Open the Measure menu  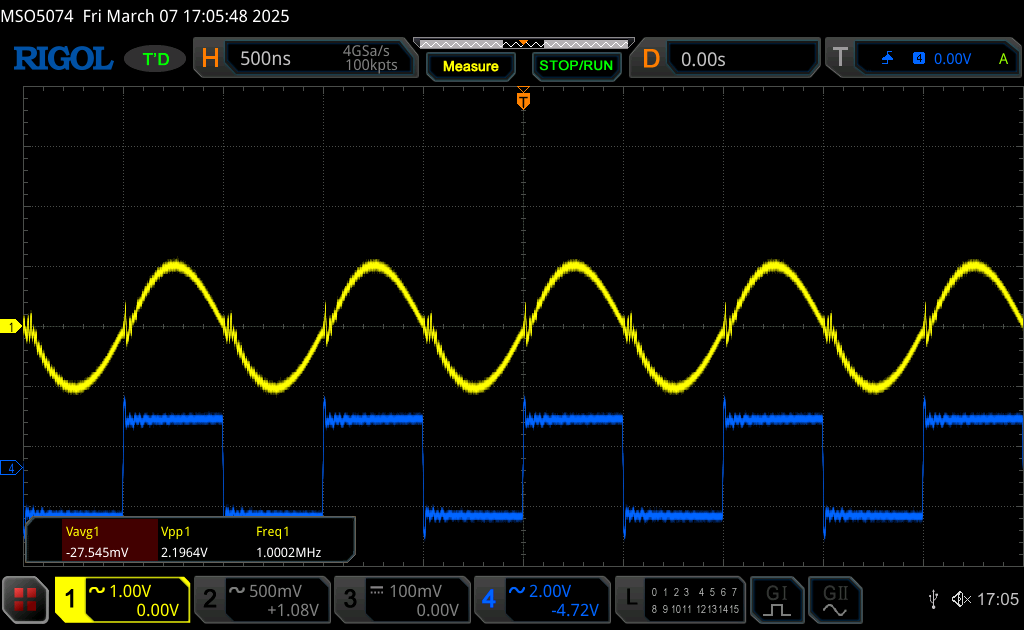pos(470,66)
